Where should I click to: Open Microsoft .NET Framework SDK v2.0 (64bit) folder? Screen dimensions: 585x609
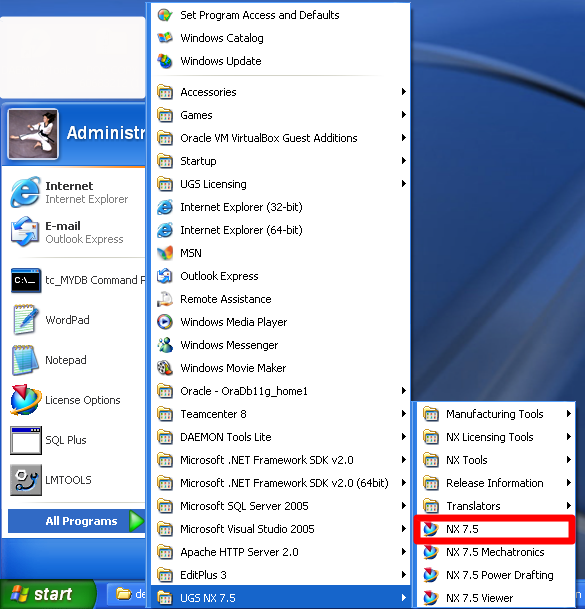pyautogui.click(x=280, y=483)
